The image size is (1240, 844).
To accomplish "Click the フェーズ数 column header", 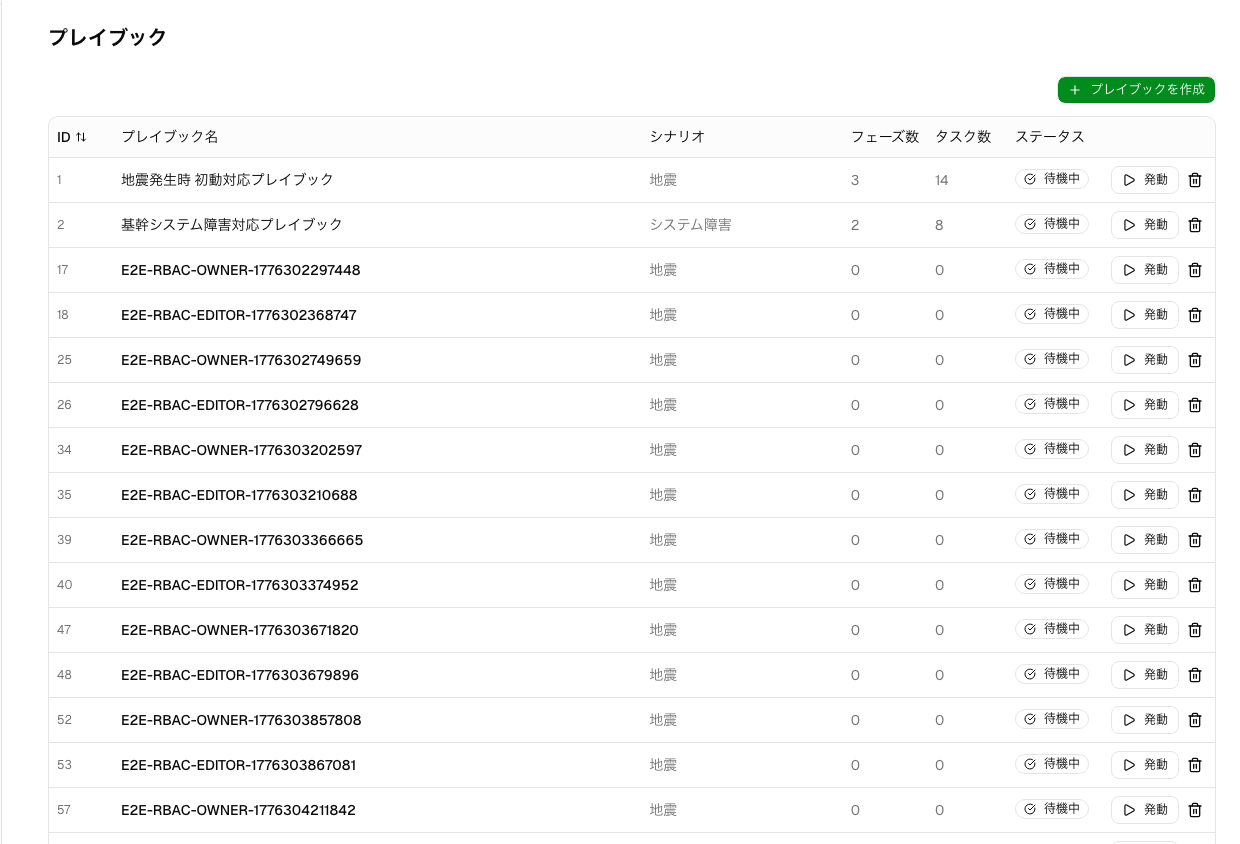I will (x=885, y=137).
